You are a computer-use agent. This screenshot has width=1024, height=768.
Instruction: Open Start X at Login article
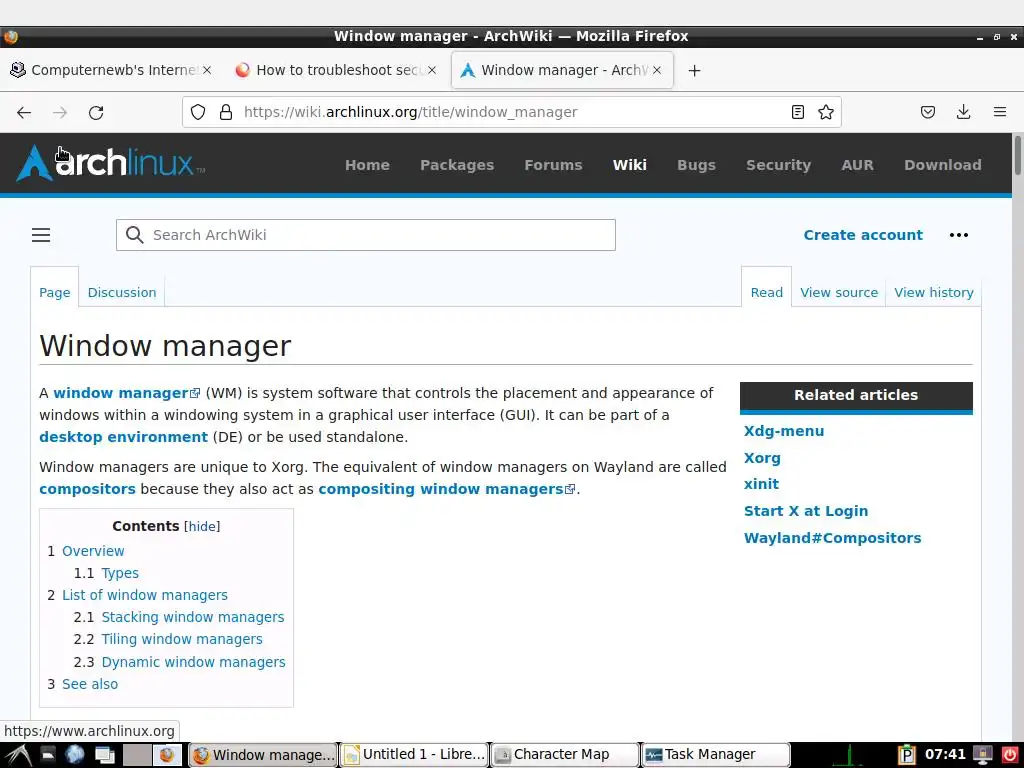[x=806, y=511]
